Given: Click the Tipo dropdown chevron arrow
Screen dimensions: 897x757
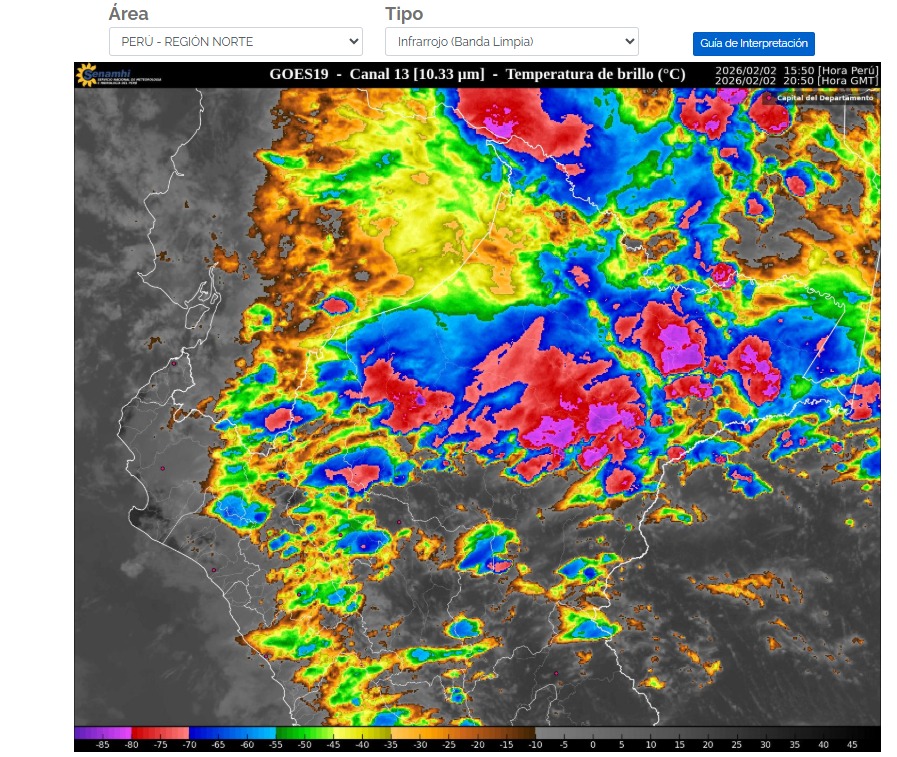Looking at the screenshot, I should coord(629,42).
